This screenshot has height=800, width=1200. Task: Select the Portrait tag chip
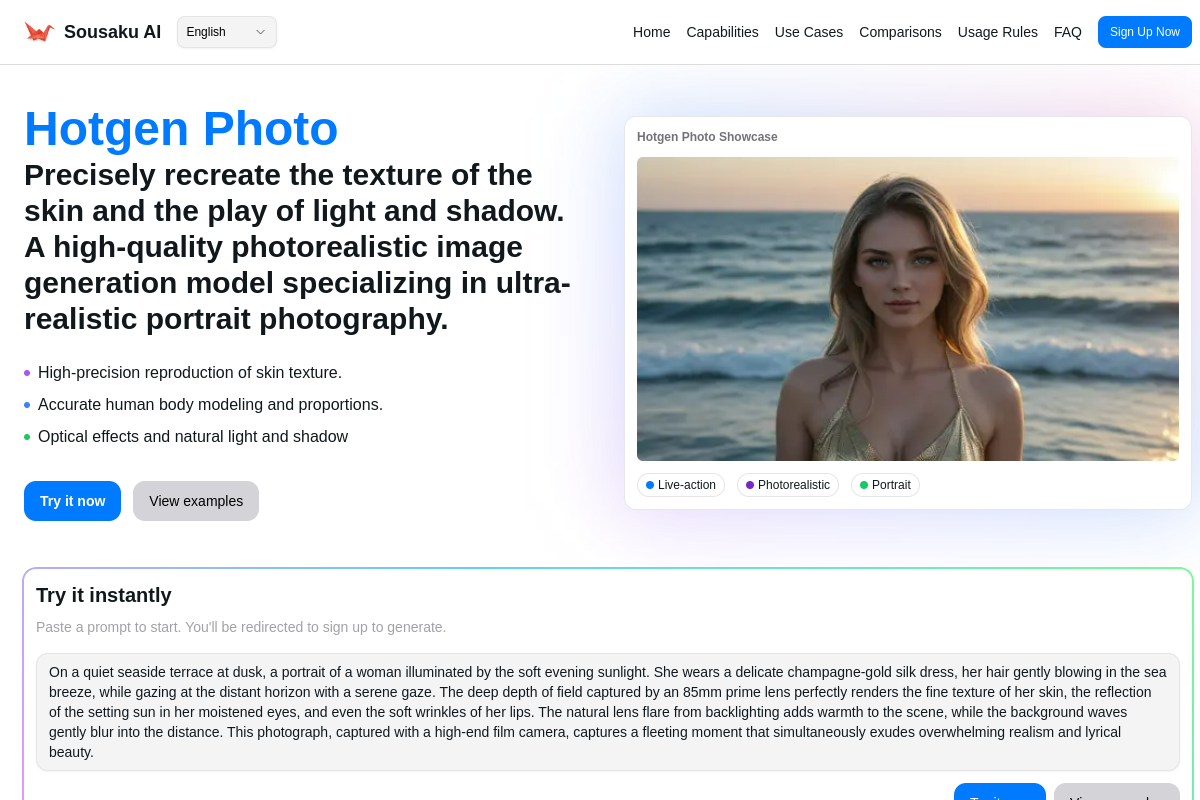885,485
